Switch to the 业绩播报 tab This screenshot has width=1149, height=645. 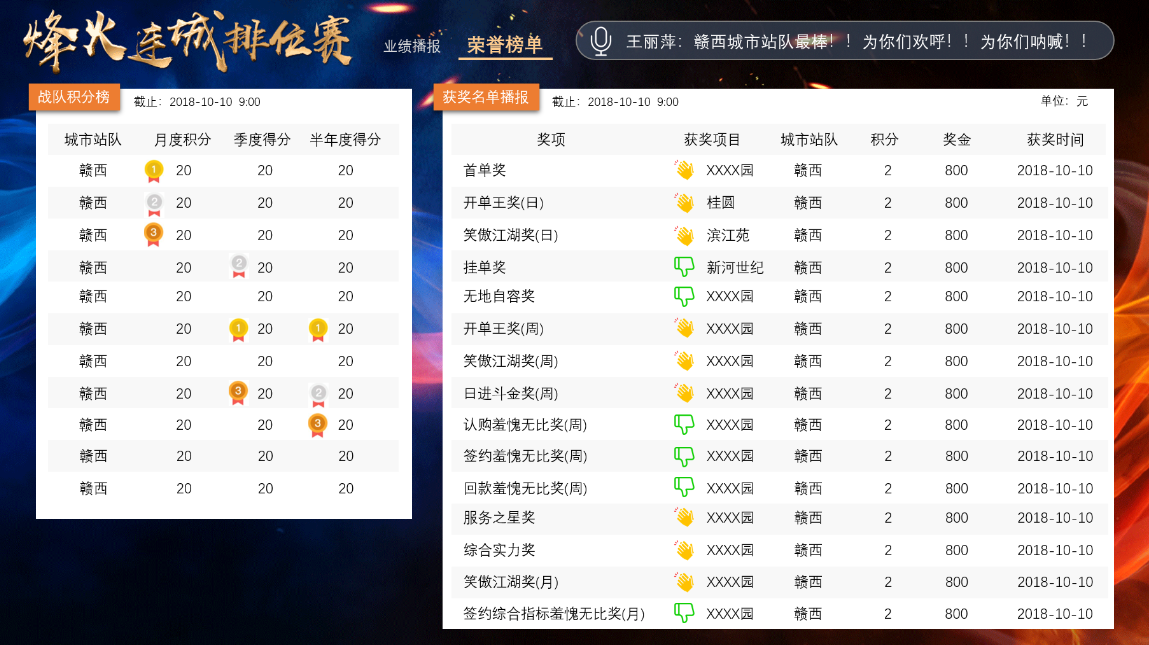click(x=412, y=46)
